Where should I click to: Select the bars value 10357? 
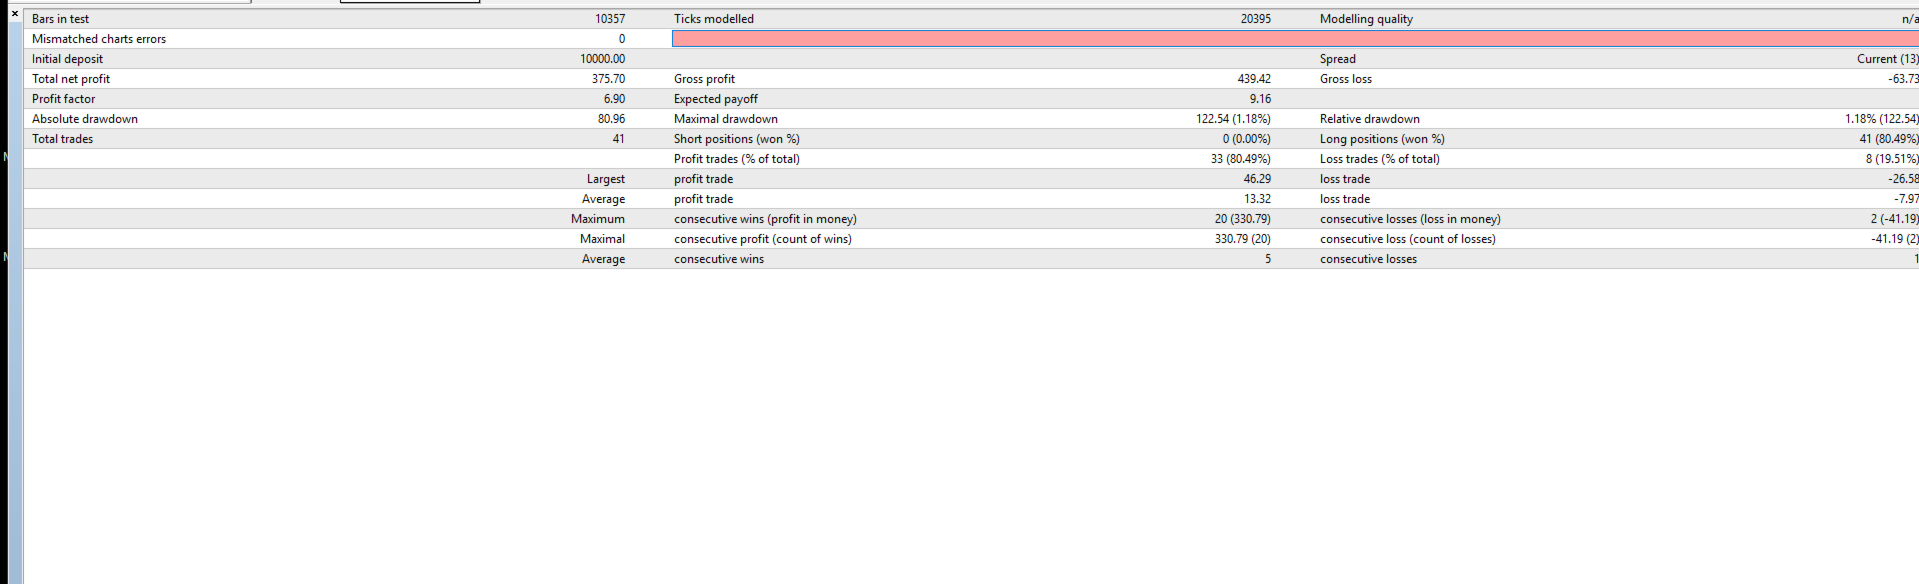tap(610, 19)
